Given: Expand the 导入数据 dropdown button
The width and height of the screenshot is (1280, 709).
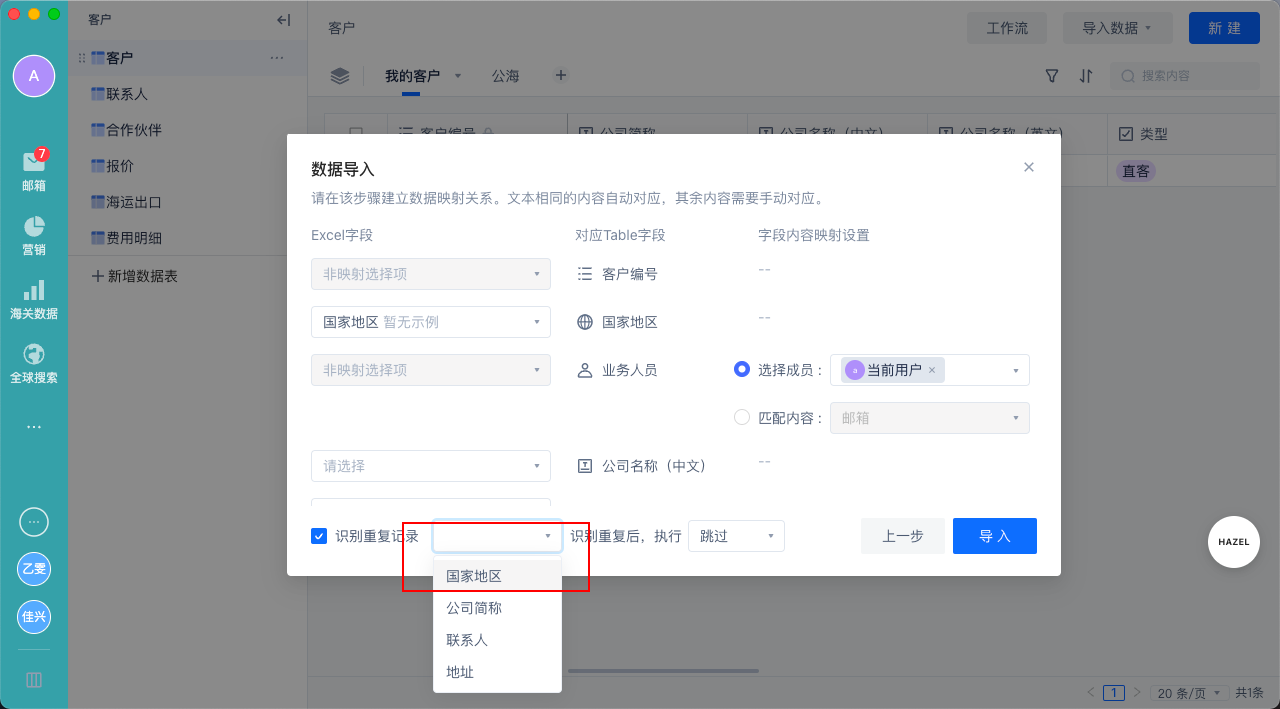Looking at the screenshot, I should (1117, 28).
